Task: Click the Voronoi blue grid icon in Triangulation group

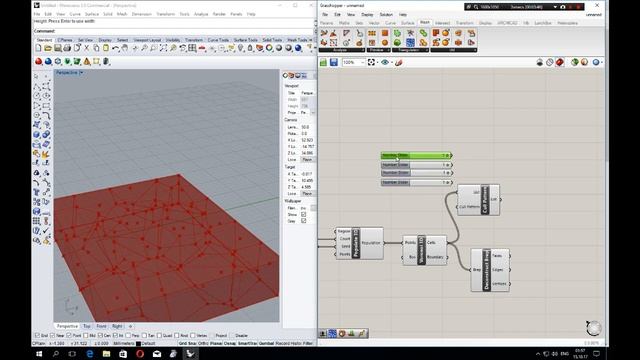Action: (410, 42)
